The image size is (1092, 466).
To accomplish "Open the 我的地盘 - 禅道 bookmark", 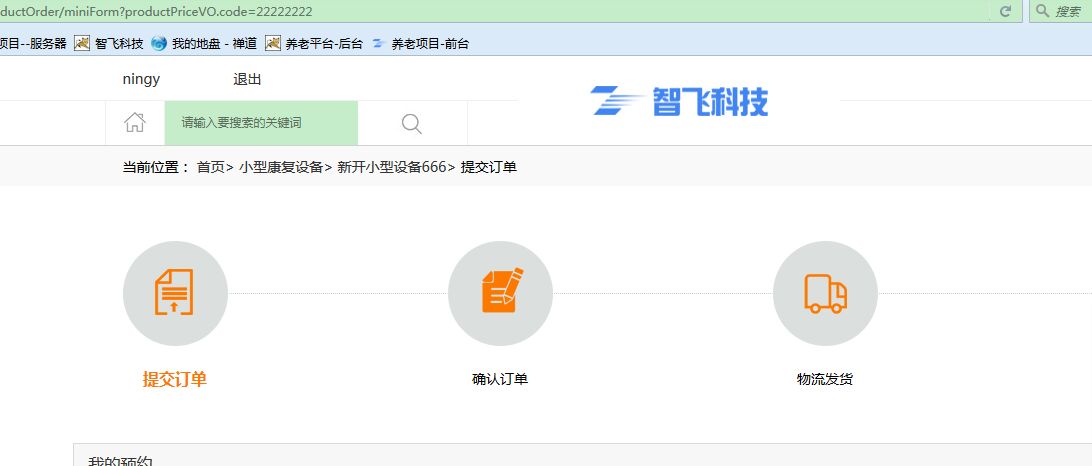I will click(x=204, y=43).
